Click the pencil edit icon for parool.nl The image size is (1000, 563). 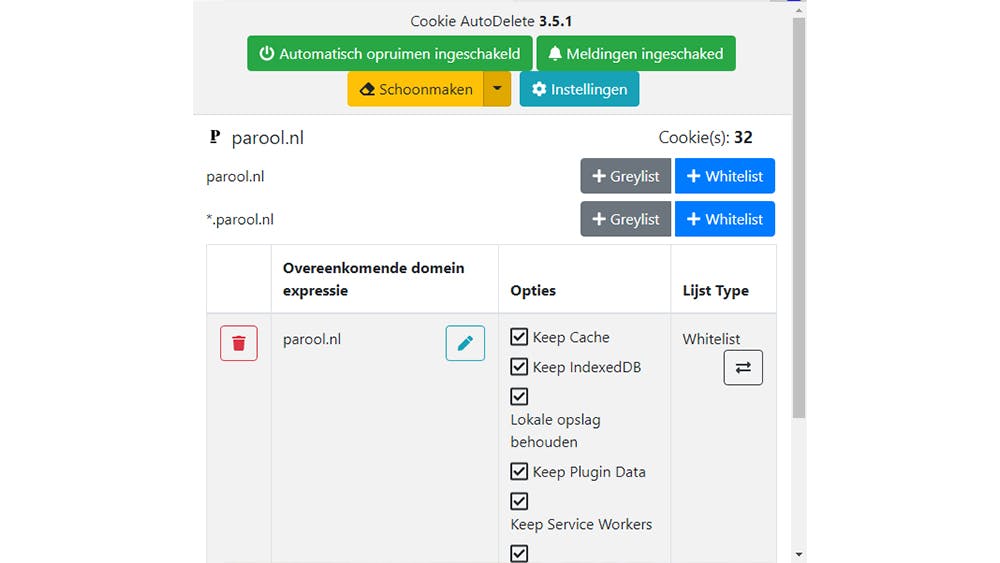[x=465, y=343]
